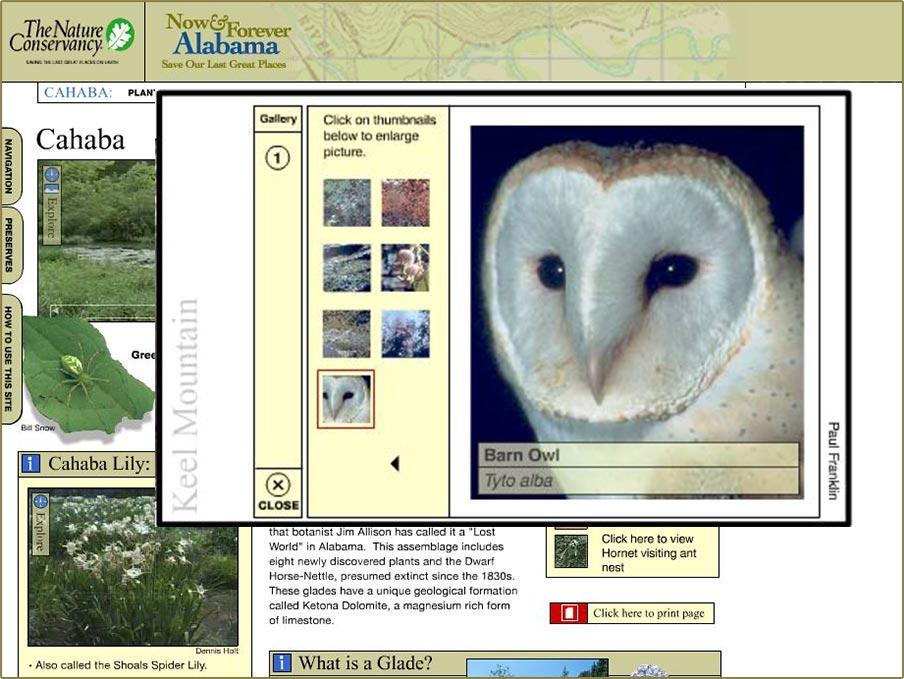Click the back arrow below the gallery thumbnails
904x679 pixels.
[x=394, y=463]
